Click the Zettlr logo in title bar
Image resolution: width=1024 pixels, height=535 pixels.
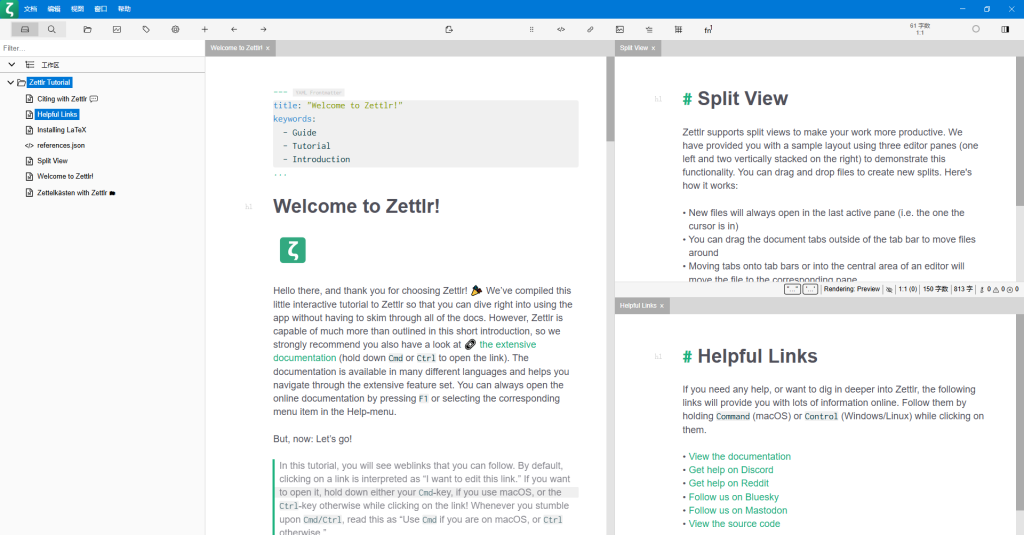coord(9,9)
